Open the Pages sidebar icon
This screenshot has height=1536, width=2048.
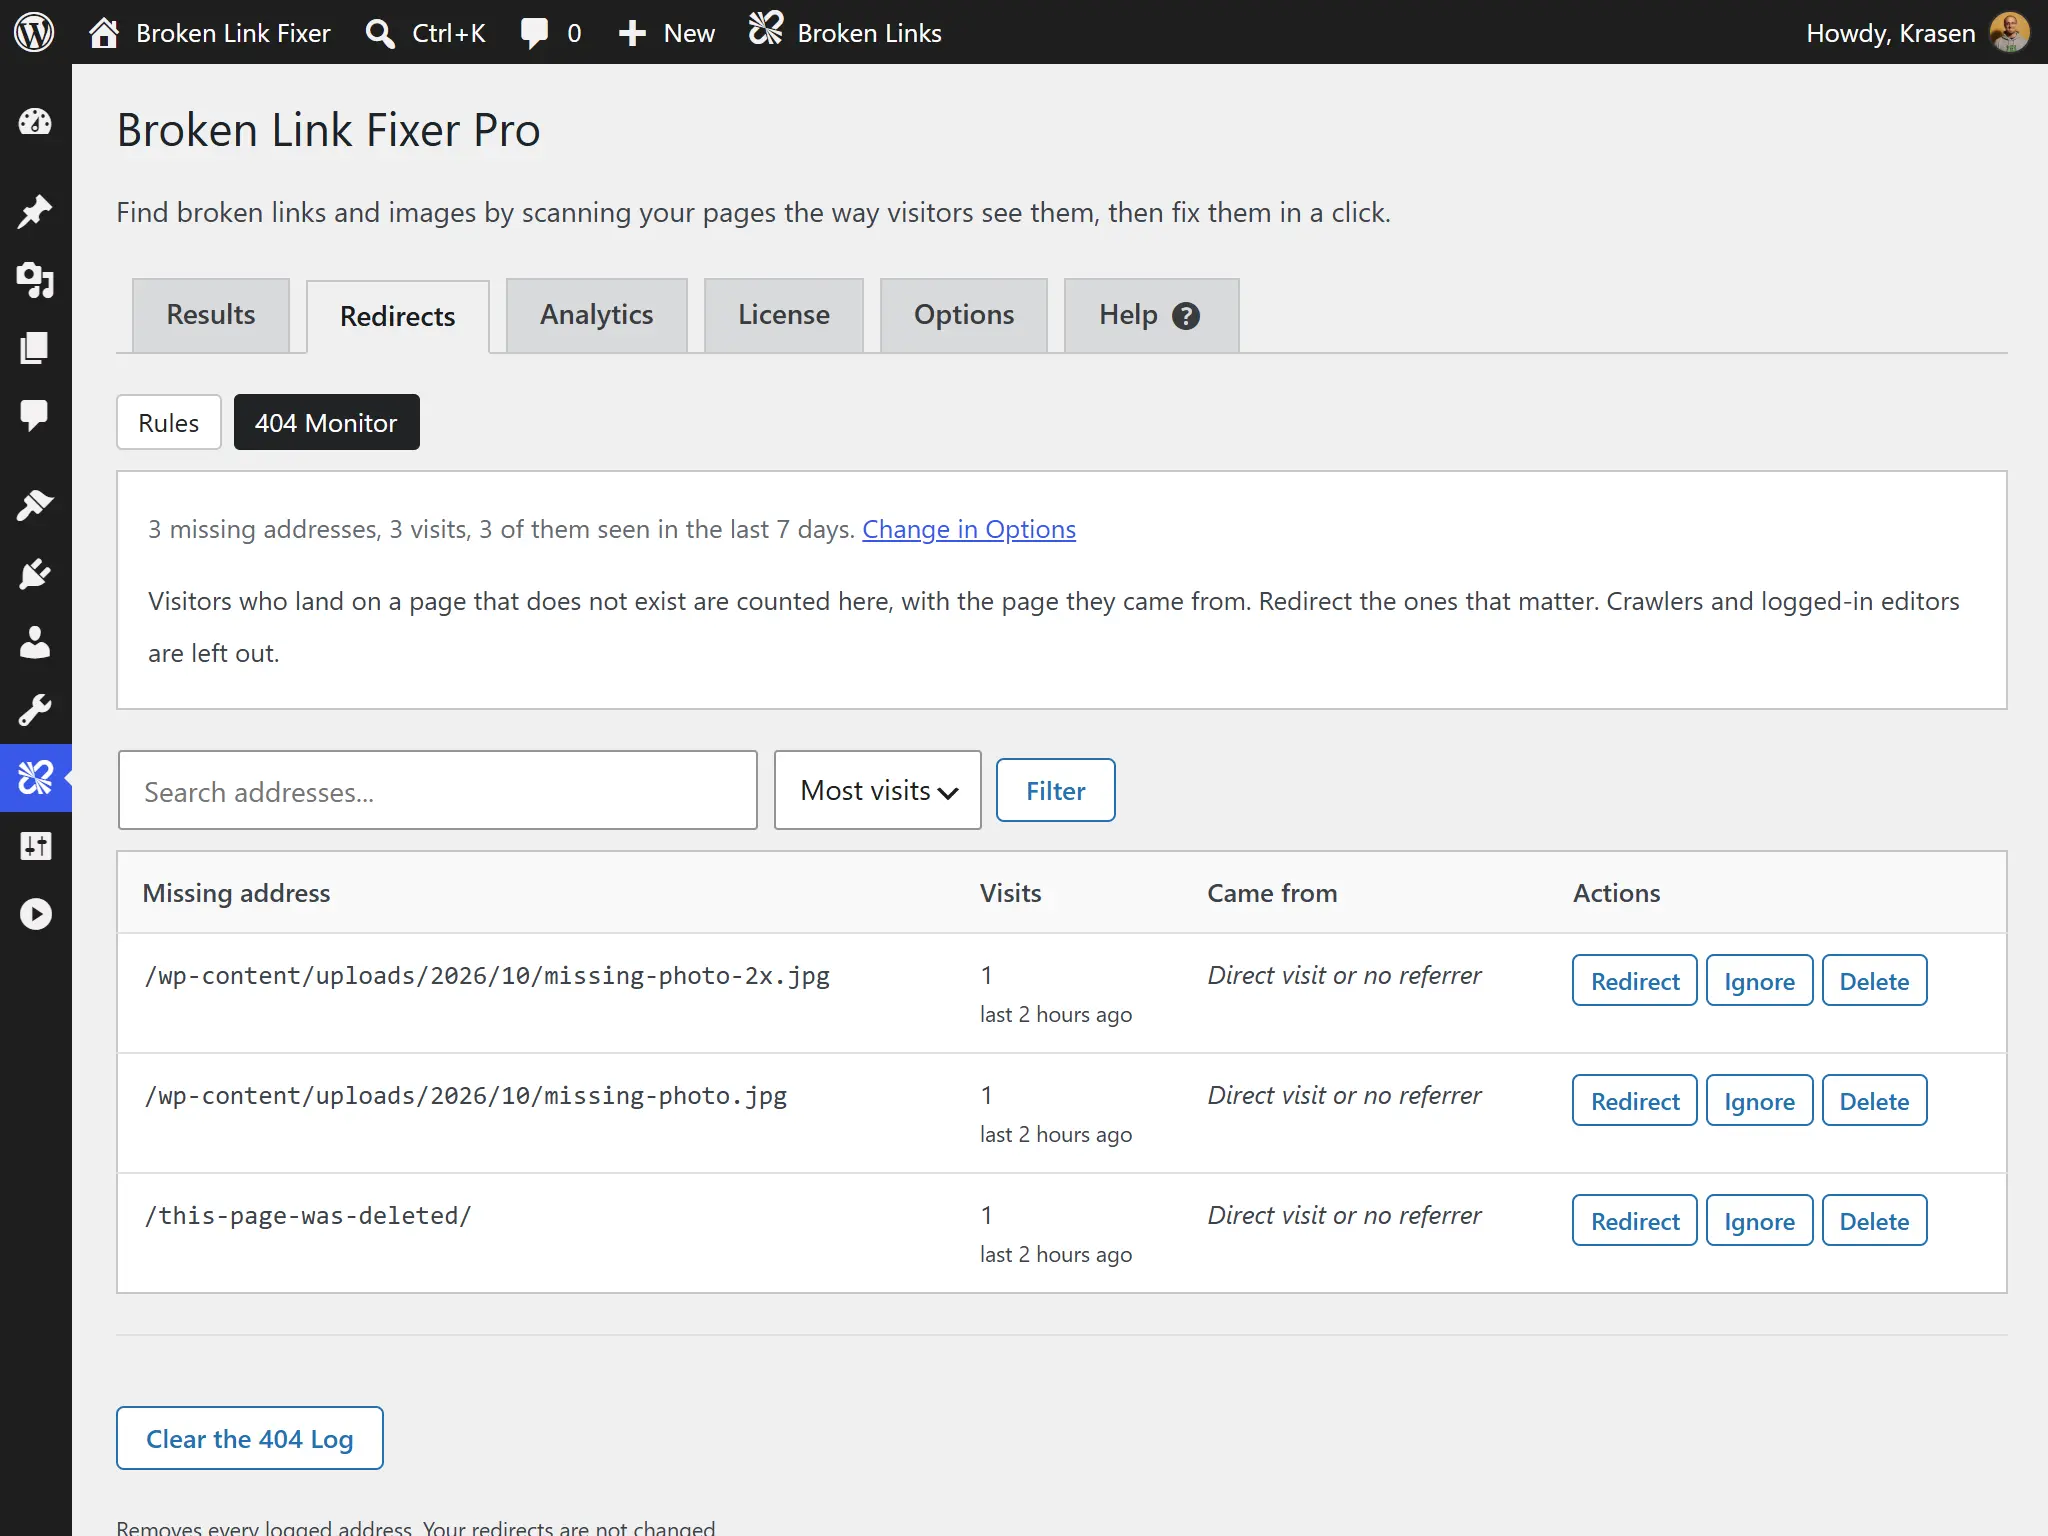tap(35, 348)
